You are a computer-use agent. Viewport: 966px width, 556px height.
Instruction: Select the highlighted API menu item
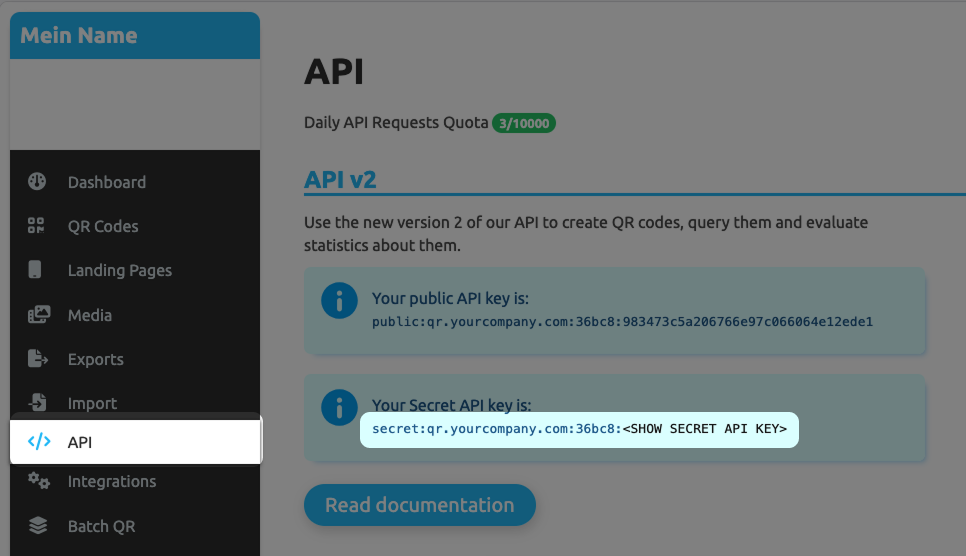tap(136, 442)
